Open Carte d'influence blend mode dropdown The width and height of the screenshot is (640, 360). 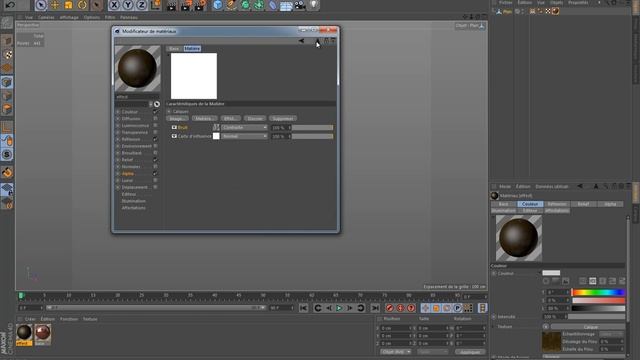tap(244, 136)
